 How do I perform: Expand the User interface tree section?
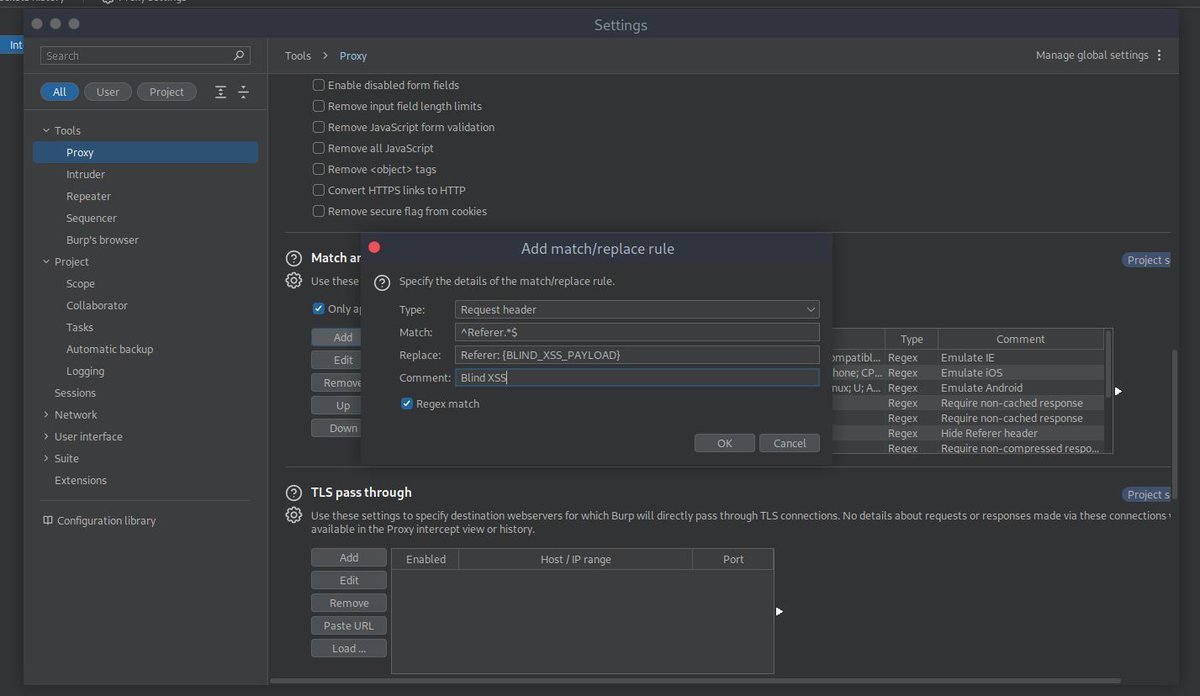pos(46,437)
